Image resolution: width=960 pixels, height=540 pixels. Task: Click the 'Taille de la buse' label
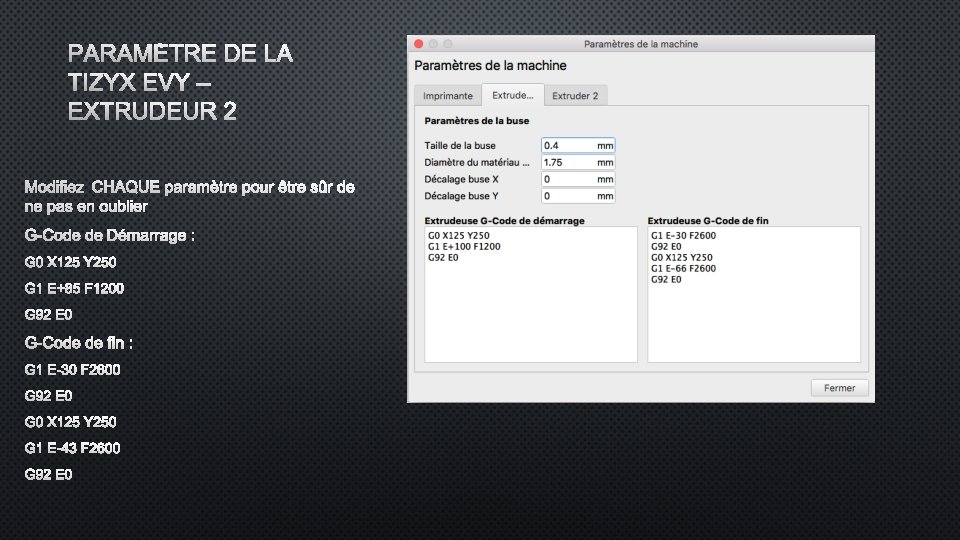[x=460, y=145]
